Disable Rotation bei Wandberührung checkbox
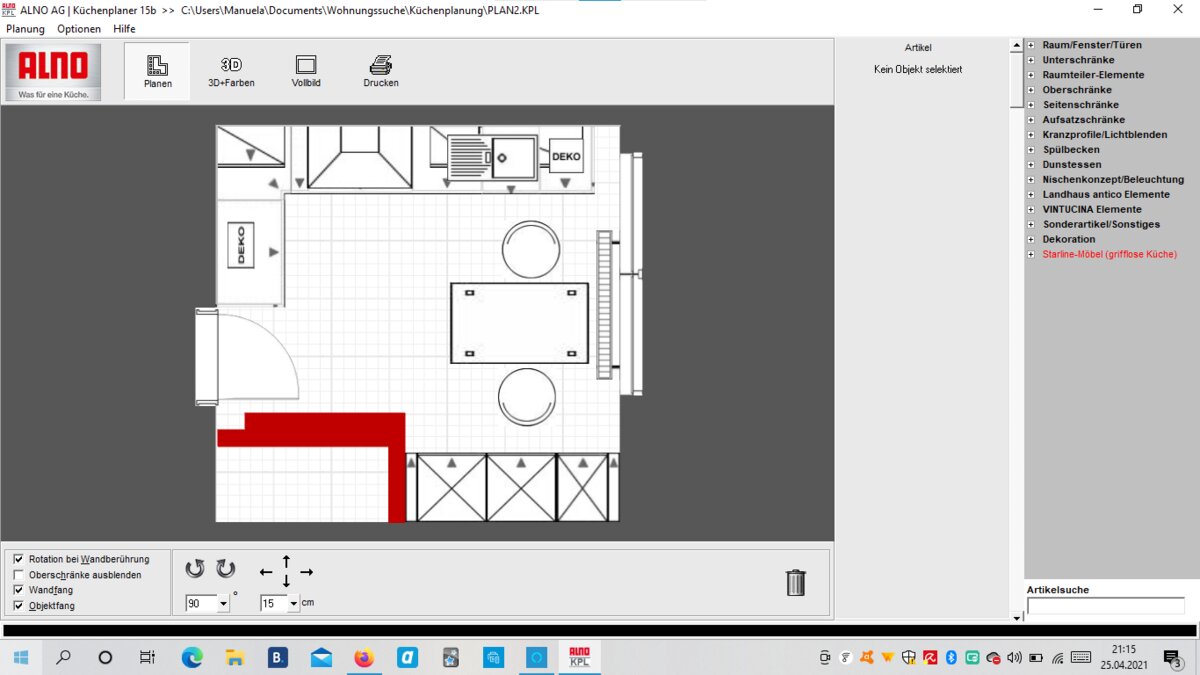Screen dimensions: 1200x675 [x=18, y=559]
